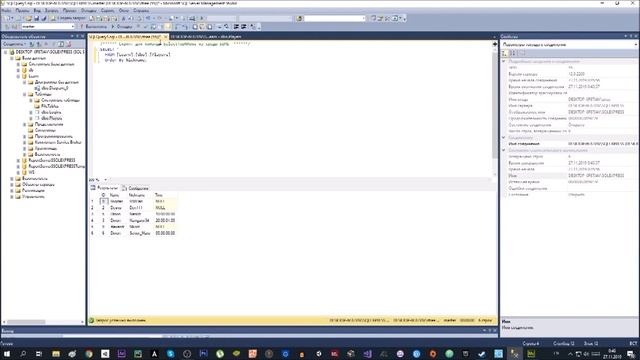Click the Open File folder icon in toolbar
The image size is (640, 360).
point(29,18)
